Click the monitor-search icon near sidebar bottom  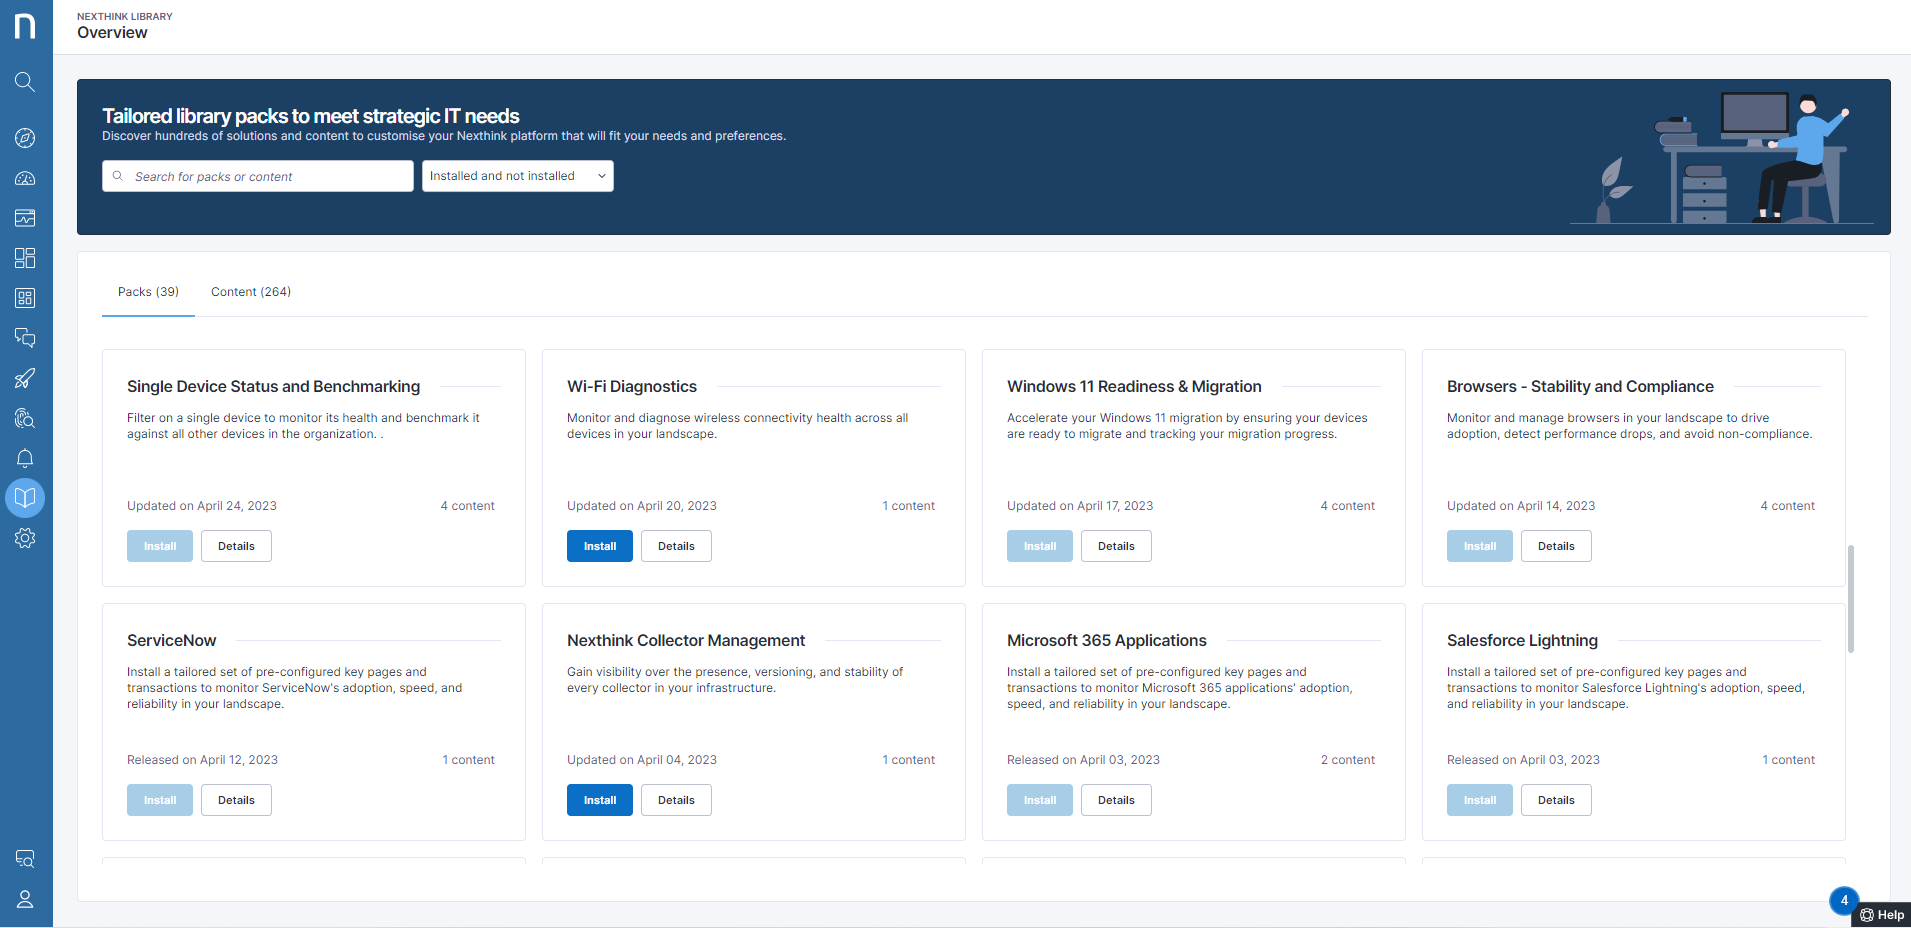pos(25,858)
